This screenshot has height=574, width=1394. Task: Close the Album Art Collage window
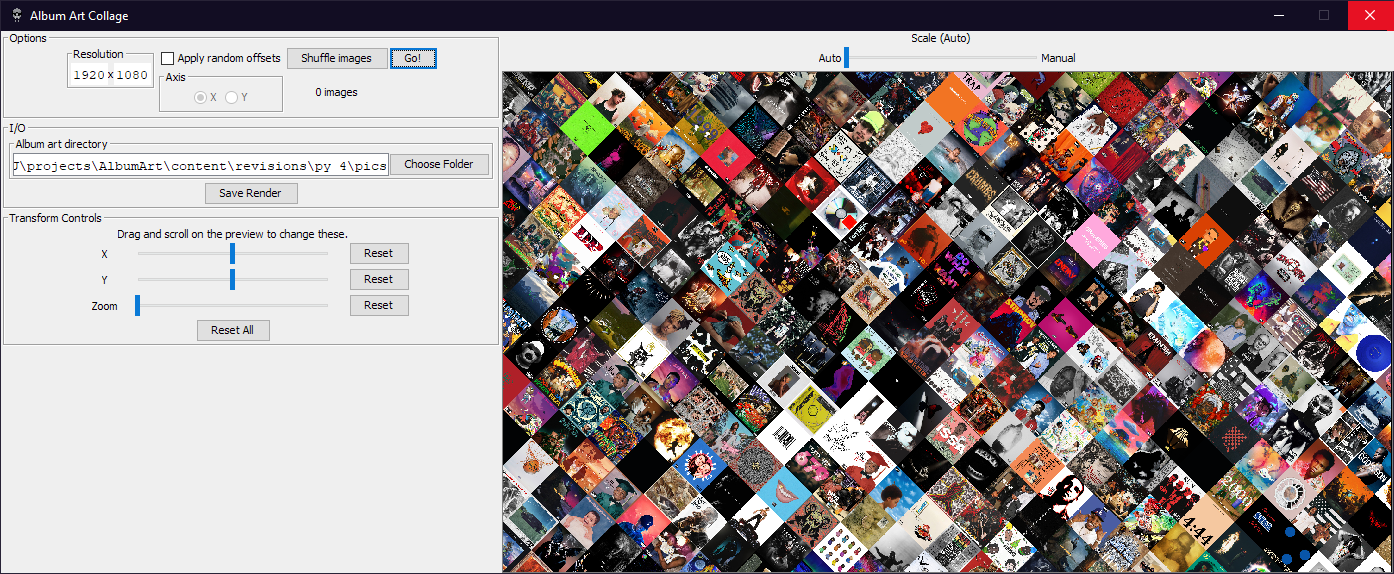pyautogui.click(x=1370, y=15)
